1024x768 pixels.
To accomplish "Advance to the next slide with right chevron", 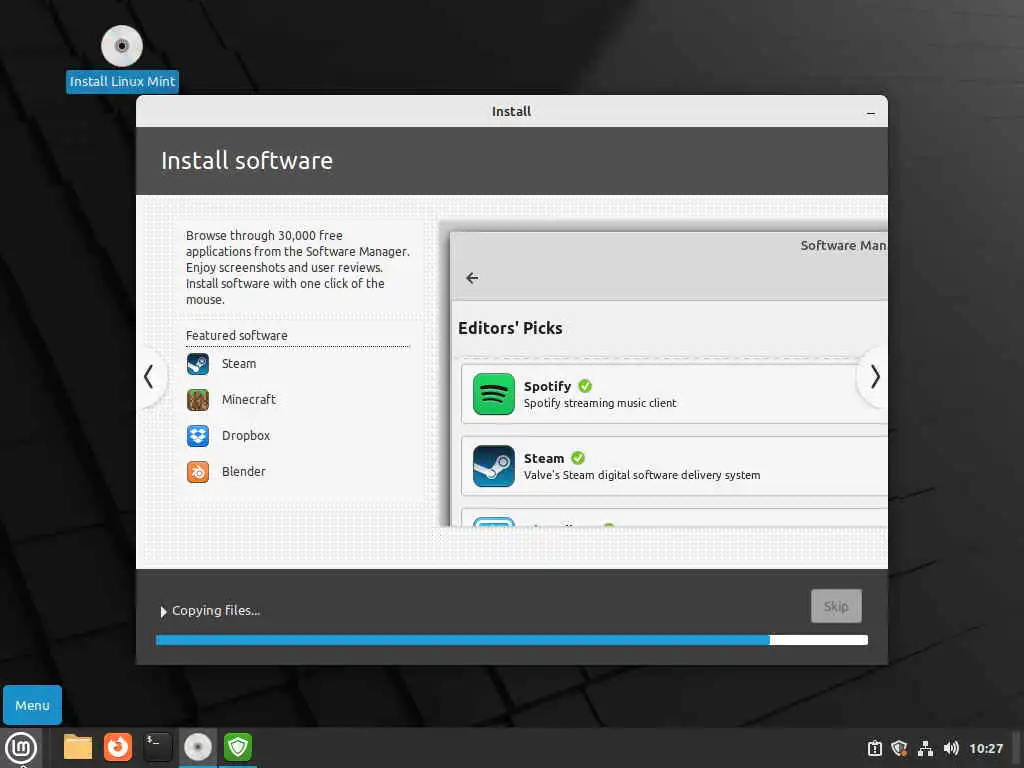I will pyautogui.click(x=874, y=377).
